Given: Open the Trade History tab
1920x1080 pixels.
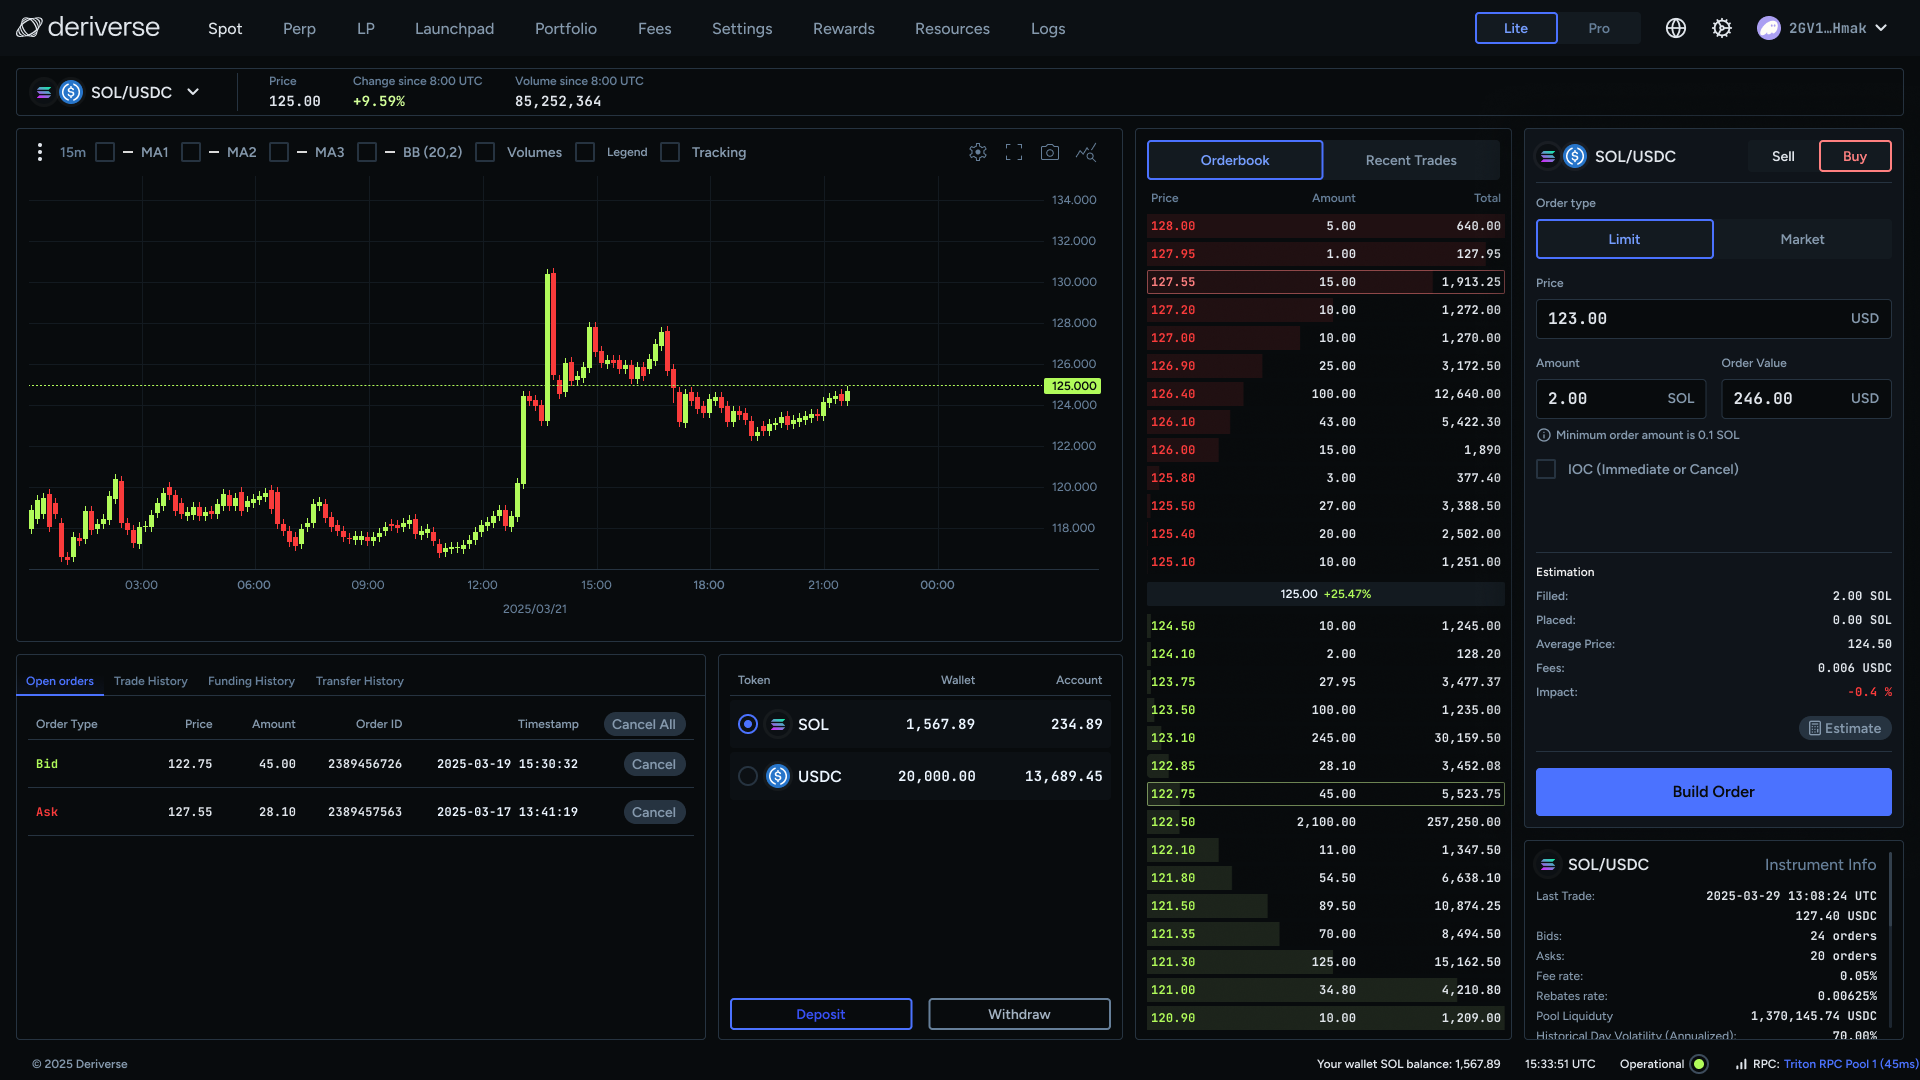Looking at the screenshot, I should coord(150,681).
